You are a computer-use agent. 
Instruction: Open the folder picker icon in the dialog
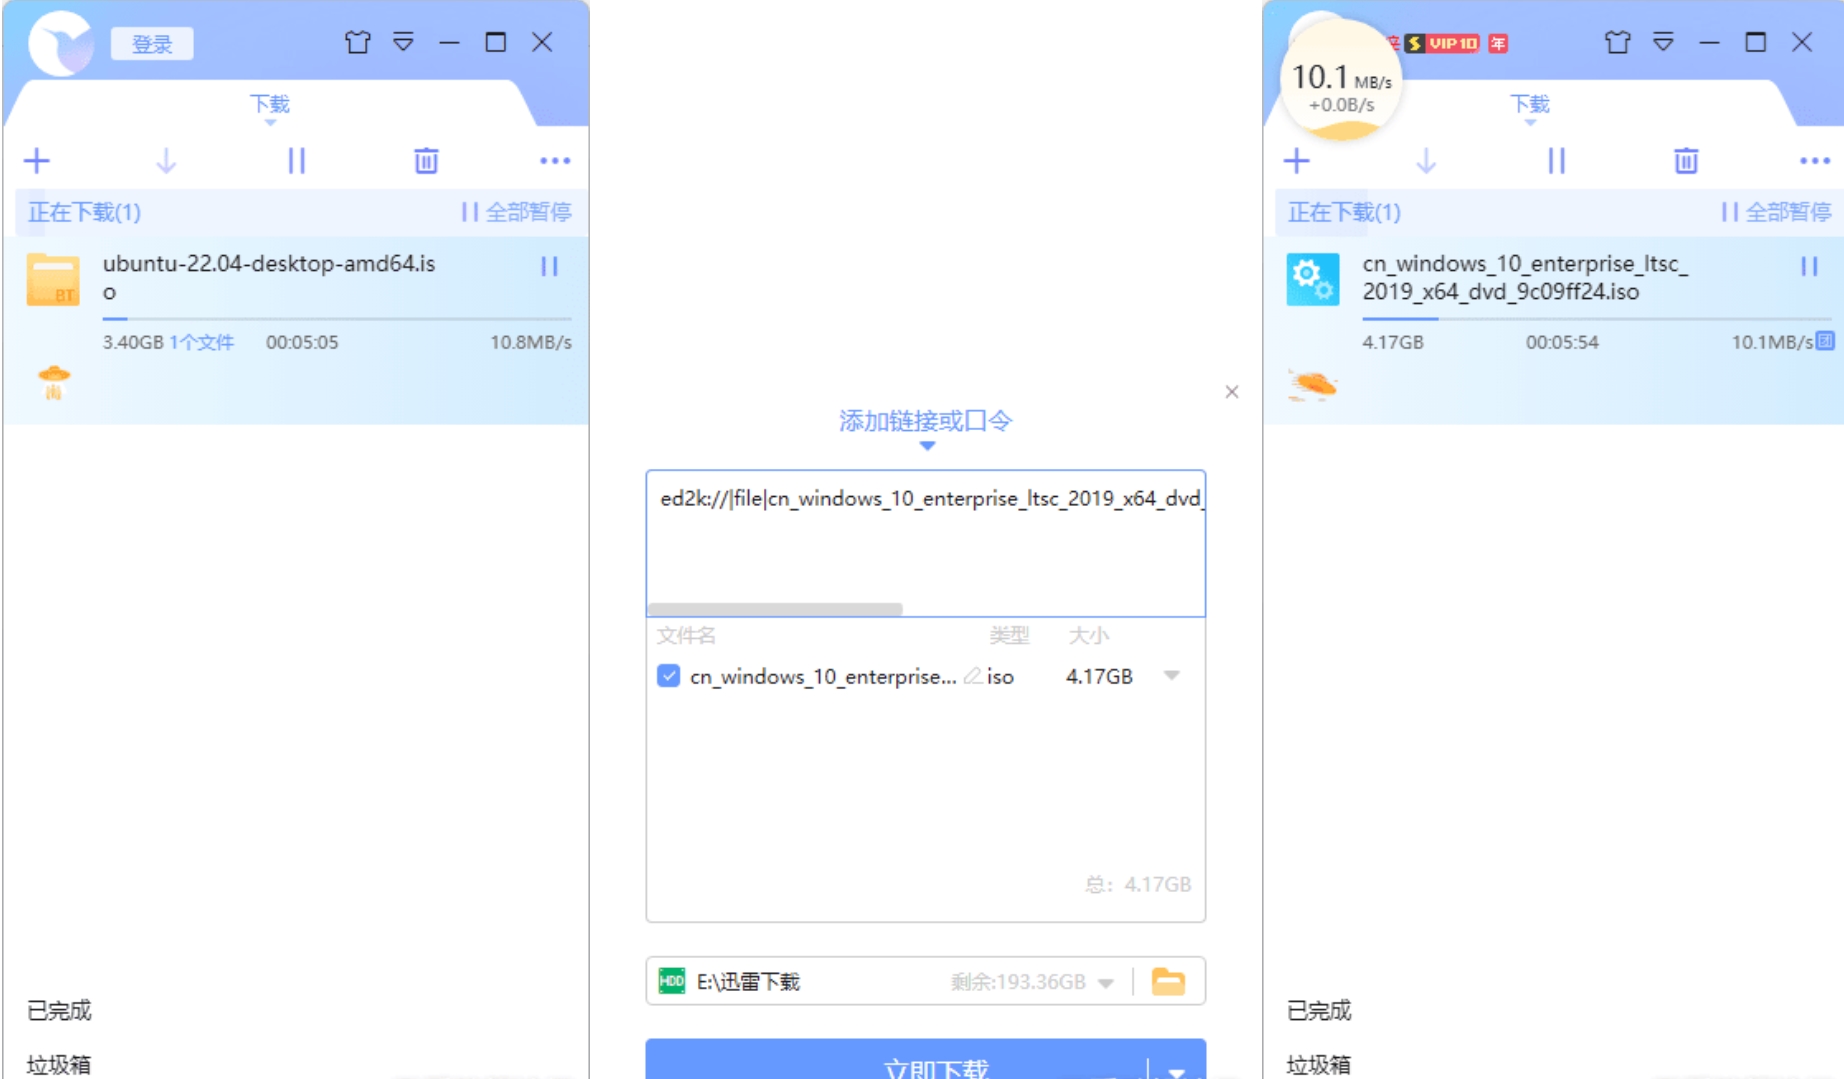[x=1170, y=981]
